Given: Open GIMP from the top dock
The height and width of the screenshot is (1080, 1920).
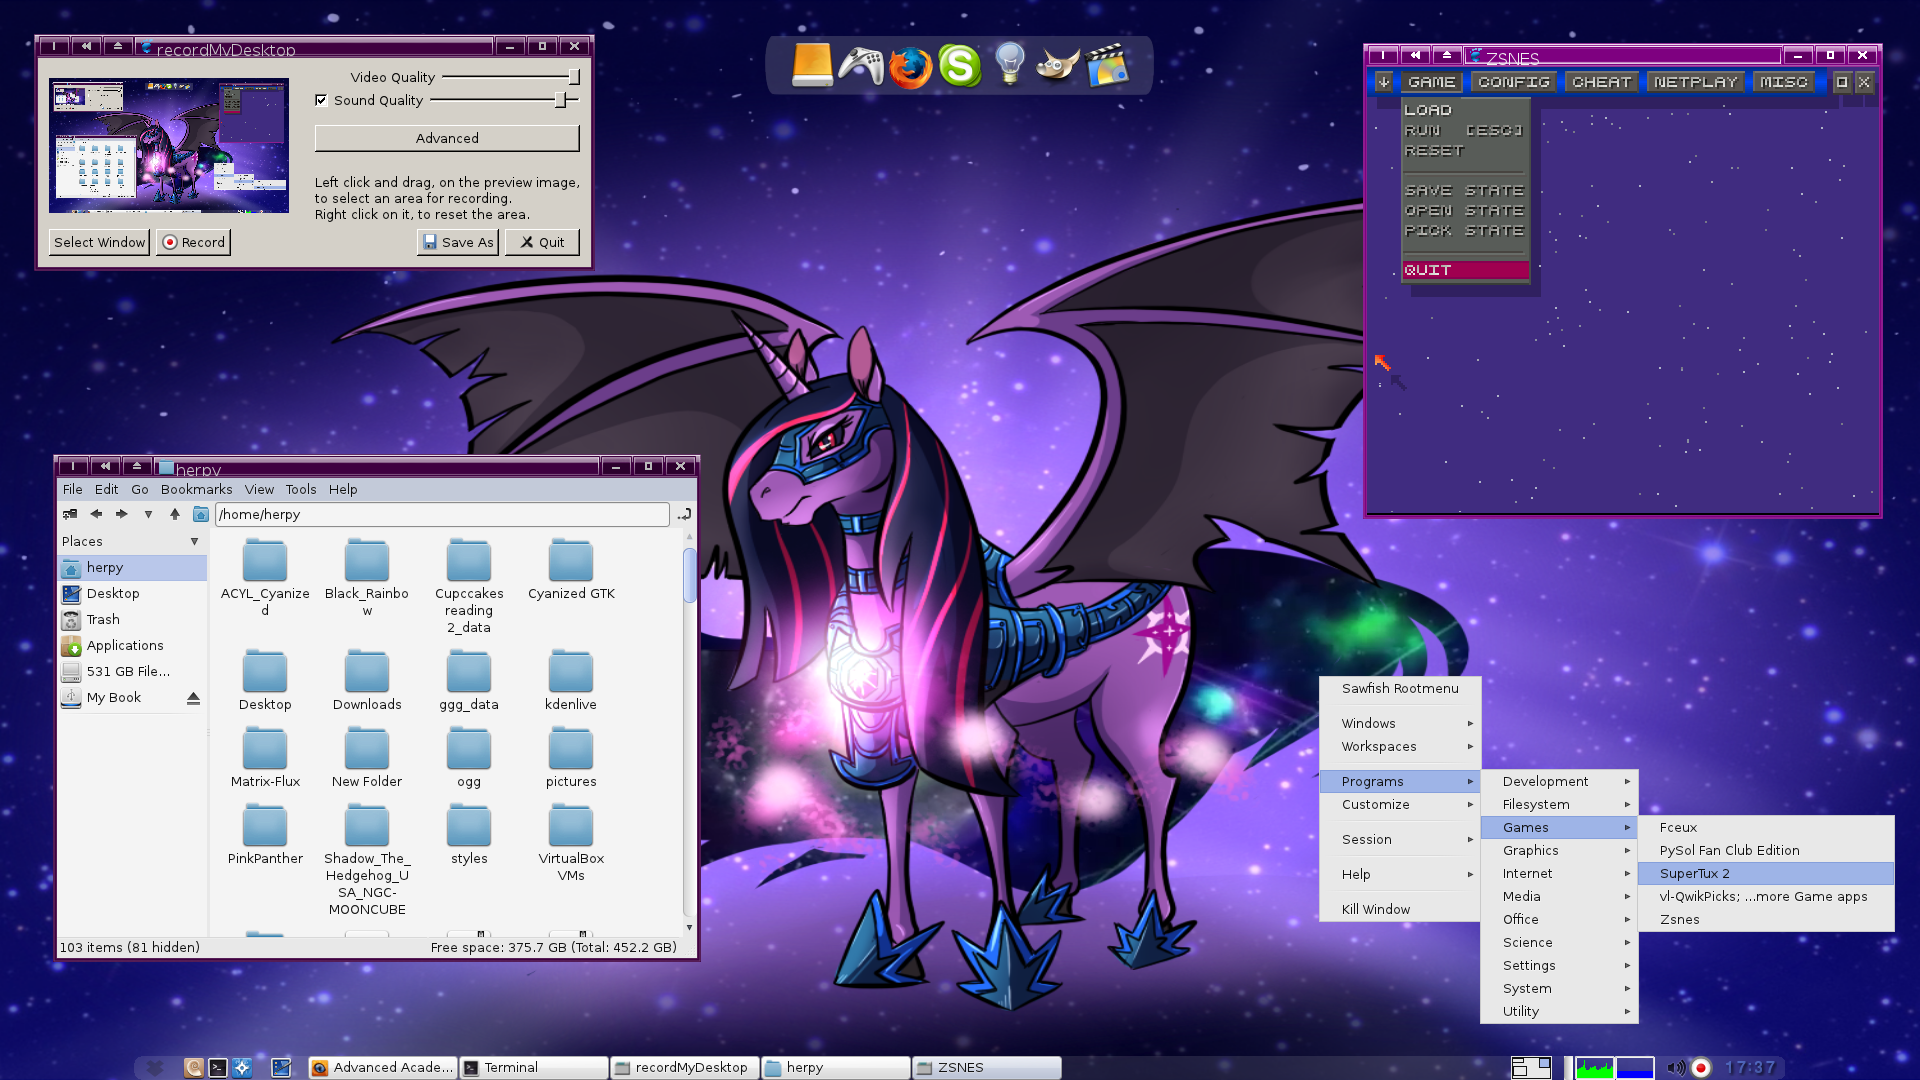Looking at the screenshot, I should coord(1057,66).
